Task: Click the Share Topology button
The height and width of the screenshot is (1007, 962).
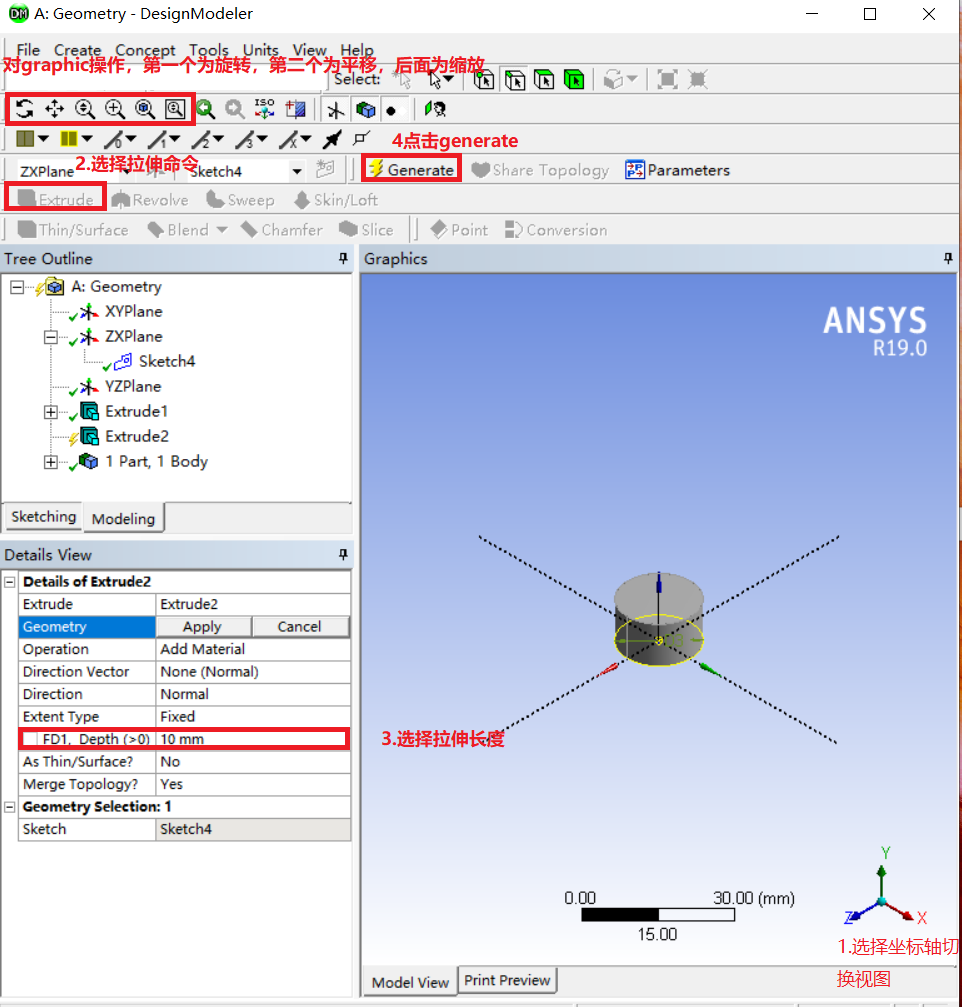Action: coord(540,170)
